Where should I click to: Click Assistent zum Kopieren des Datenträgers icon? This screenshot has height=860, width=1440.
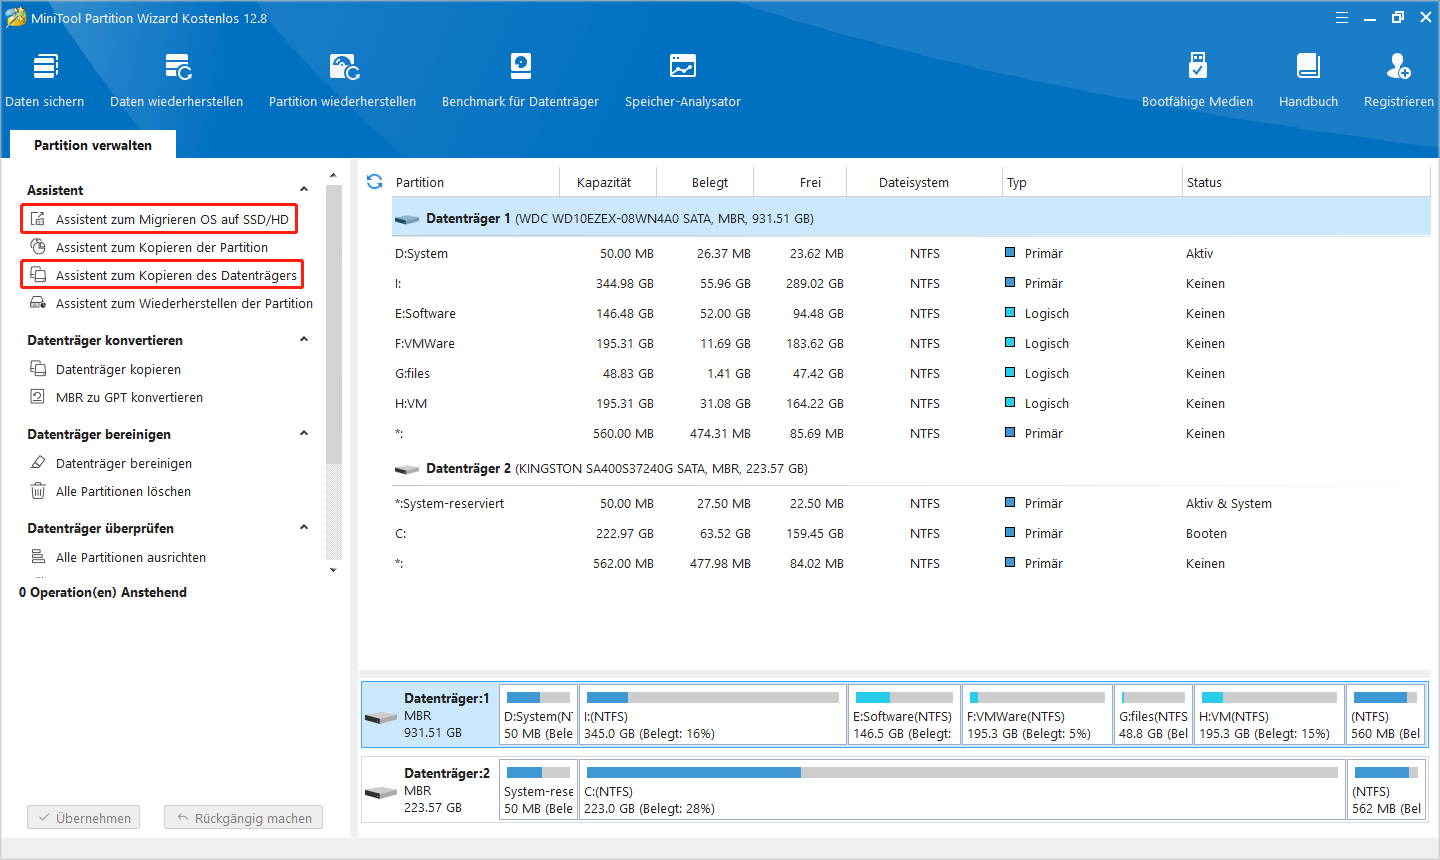[38, 275]
